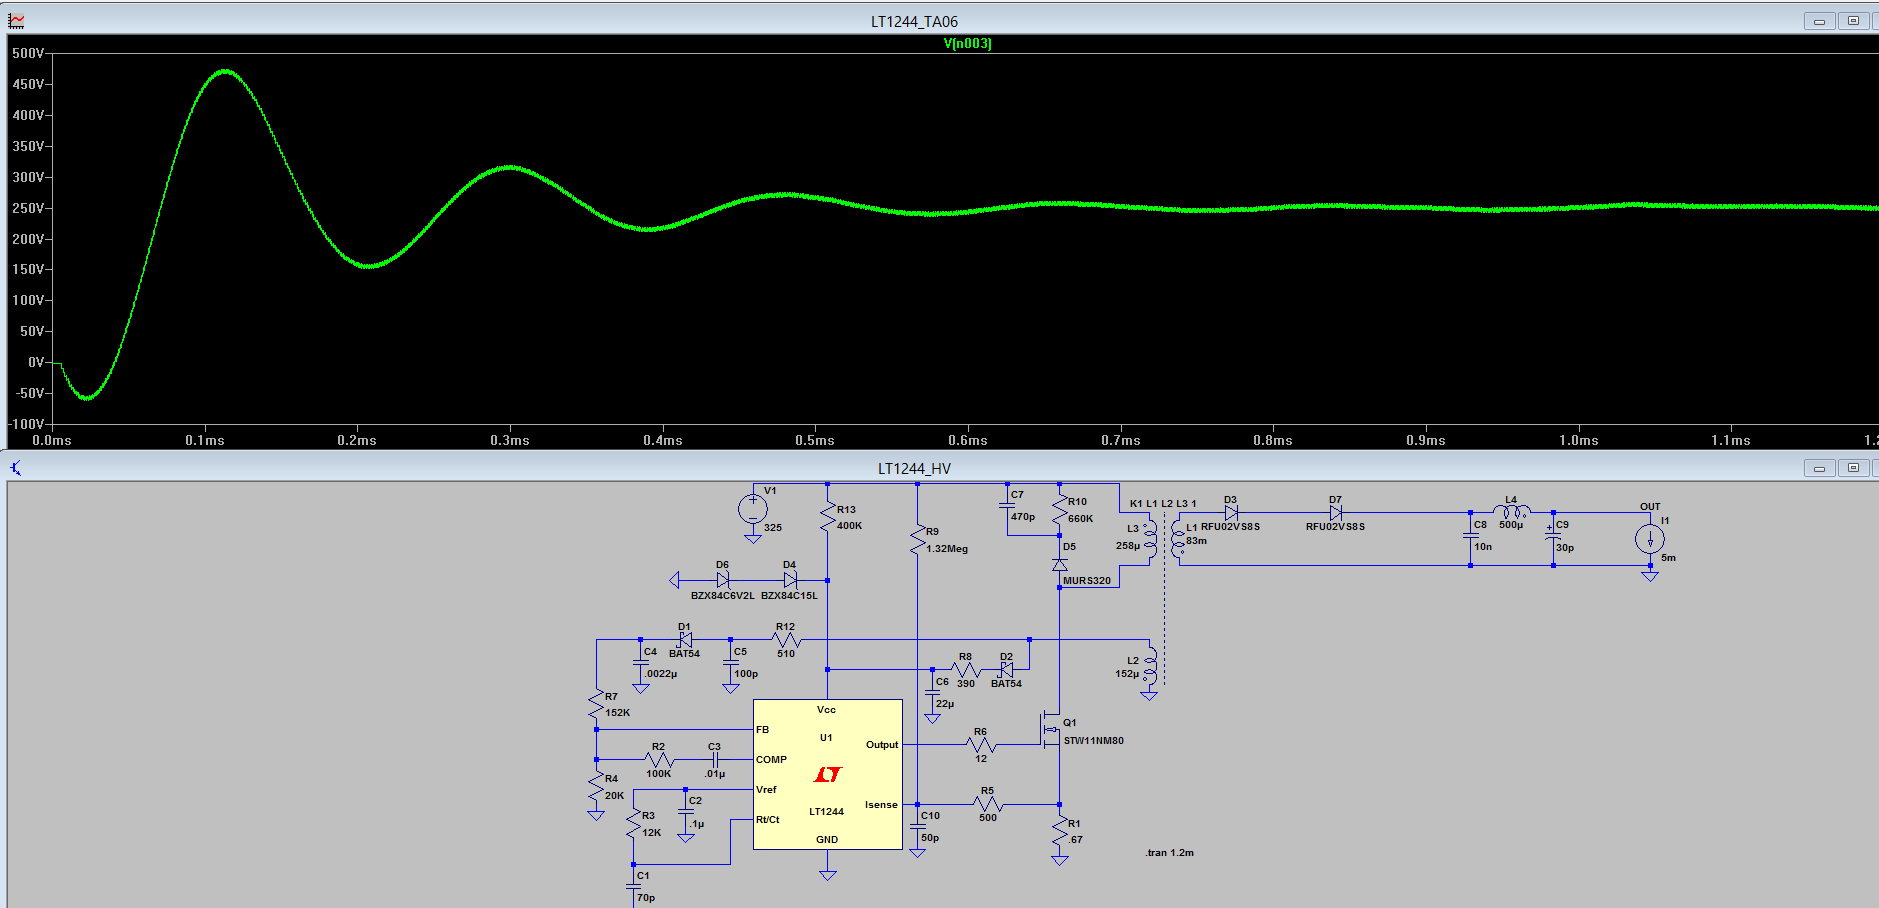Restore the LT1244_TA06 waveform pane
Viewport: 1879px width, 908px height.
coord(1853,21)
